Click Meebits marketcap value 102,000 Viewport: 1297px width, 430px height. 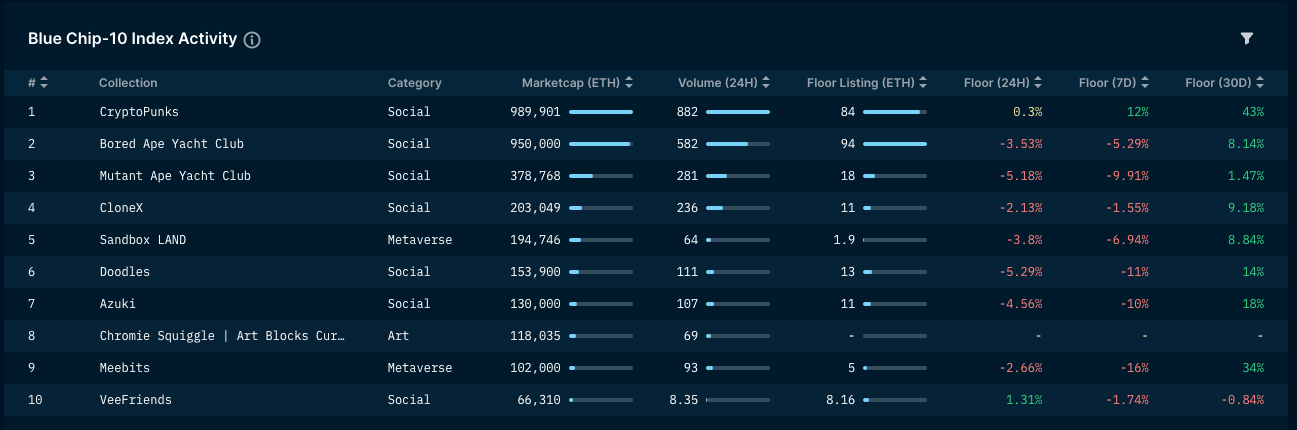535,368
